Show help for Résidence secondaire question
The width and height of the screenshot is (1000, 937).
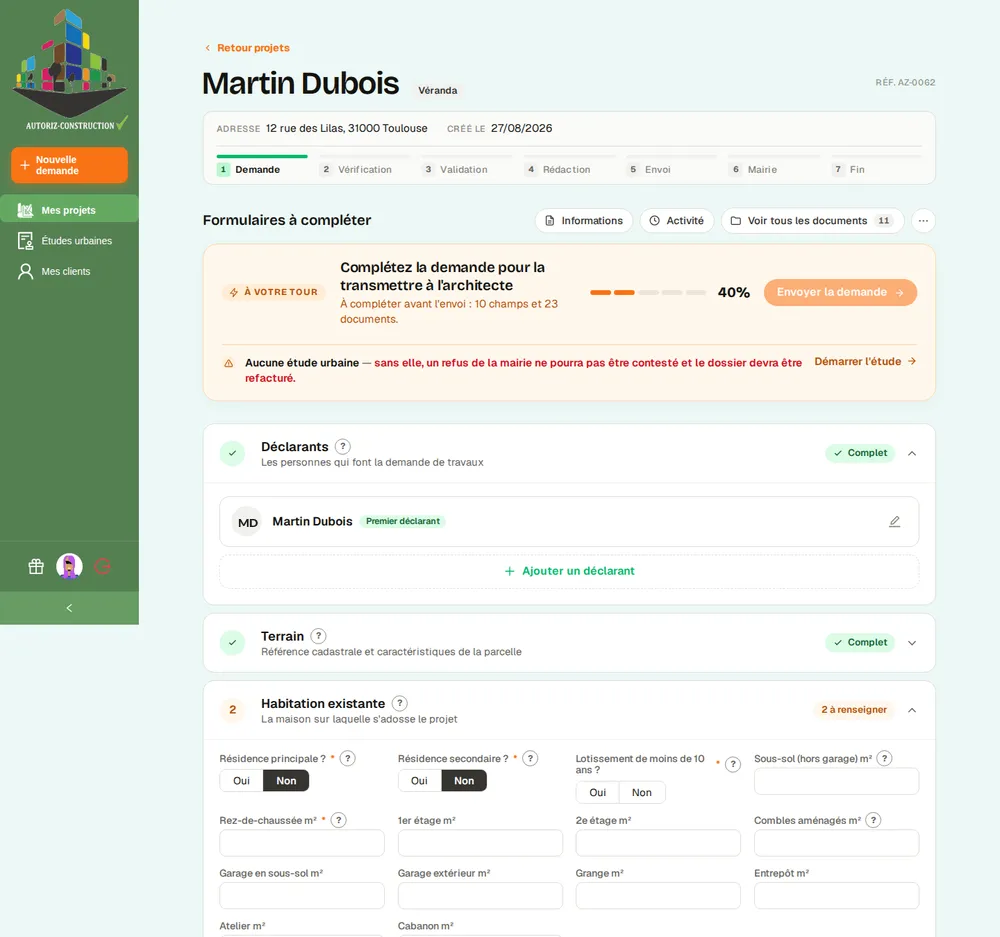tap(530, 758)
